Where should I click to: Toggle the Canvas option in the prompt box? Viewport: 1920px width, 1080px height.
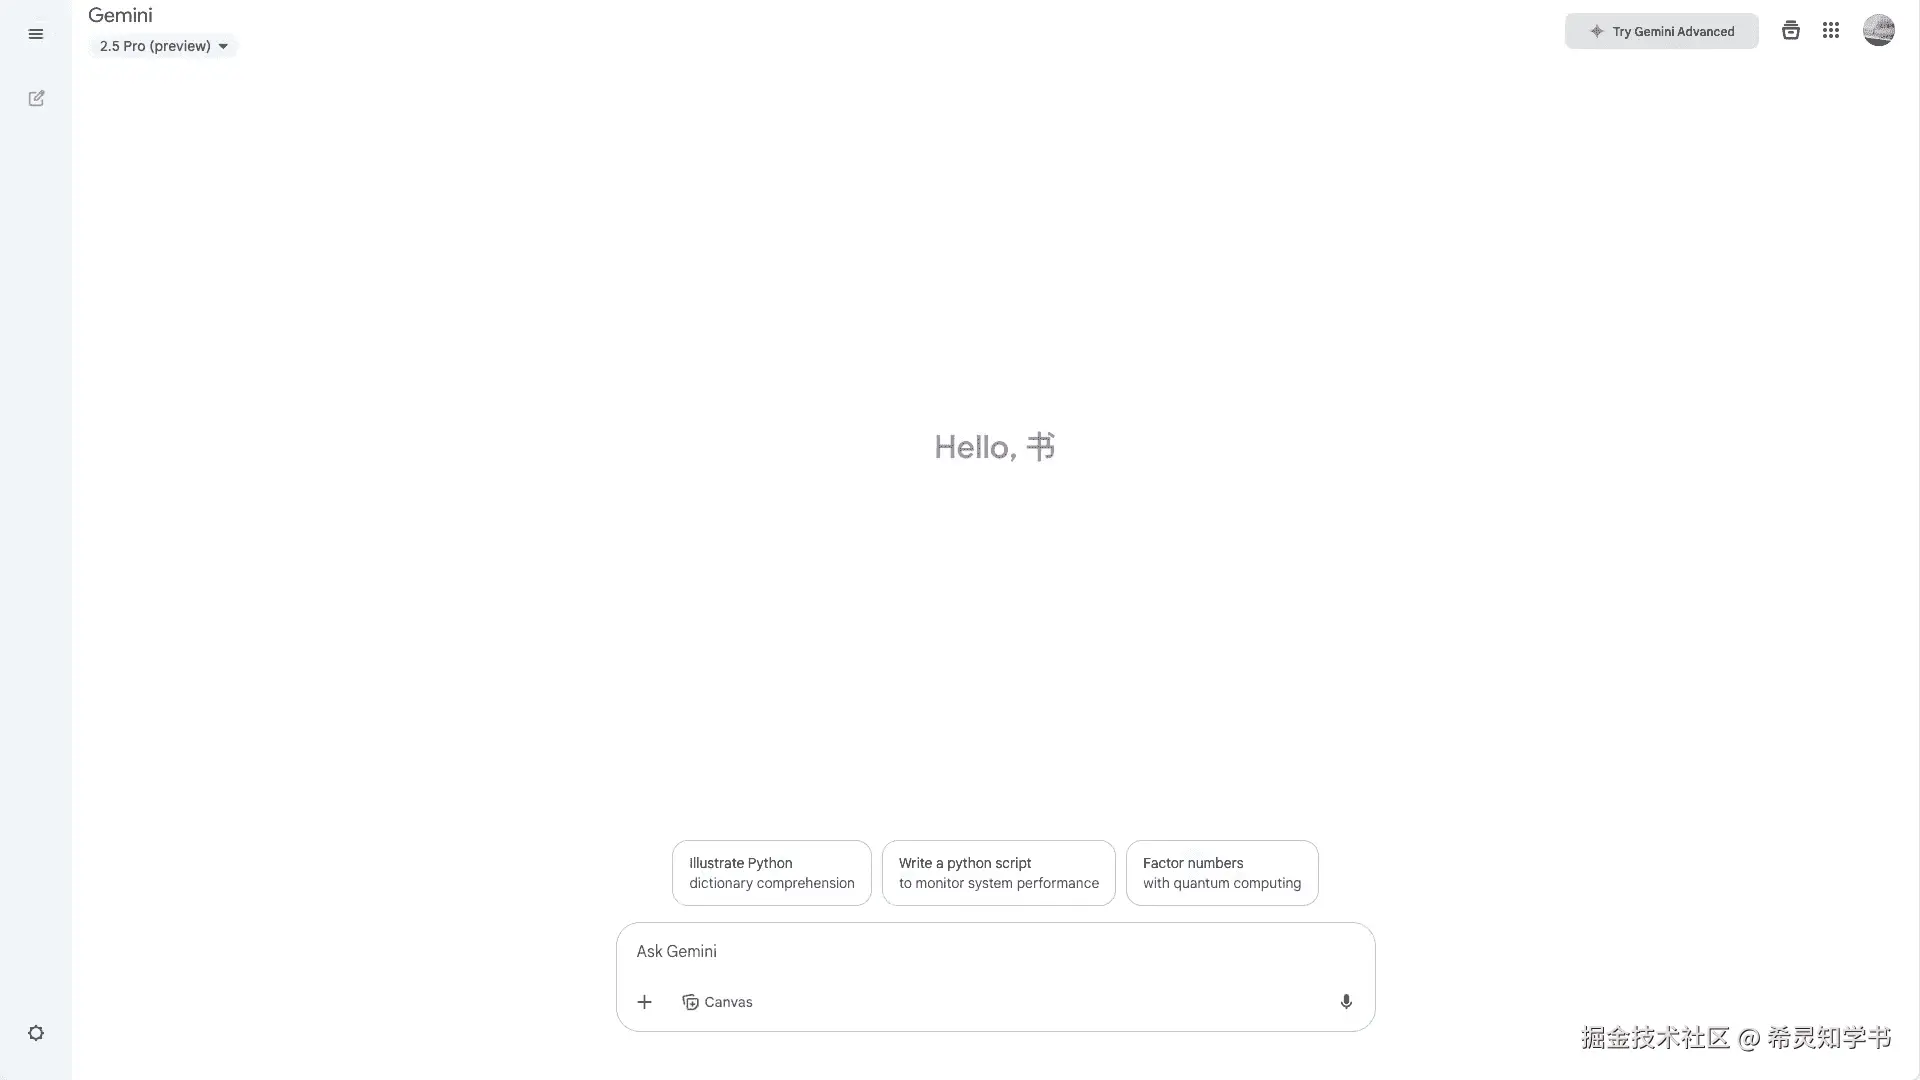[717, 1002]
